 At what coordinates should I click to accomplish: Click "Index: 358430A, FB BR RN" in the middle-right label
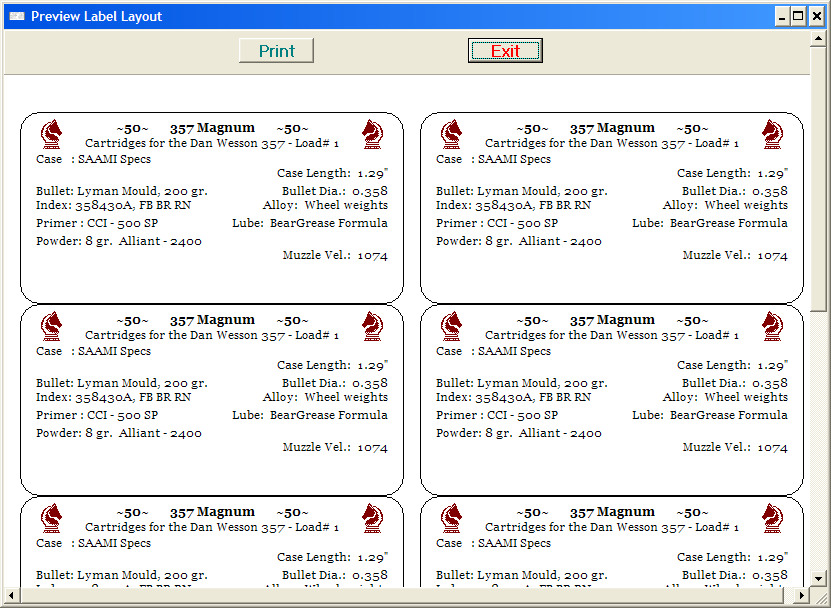[x=514, y=397]
